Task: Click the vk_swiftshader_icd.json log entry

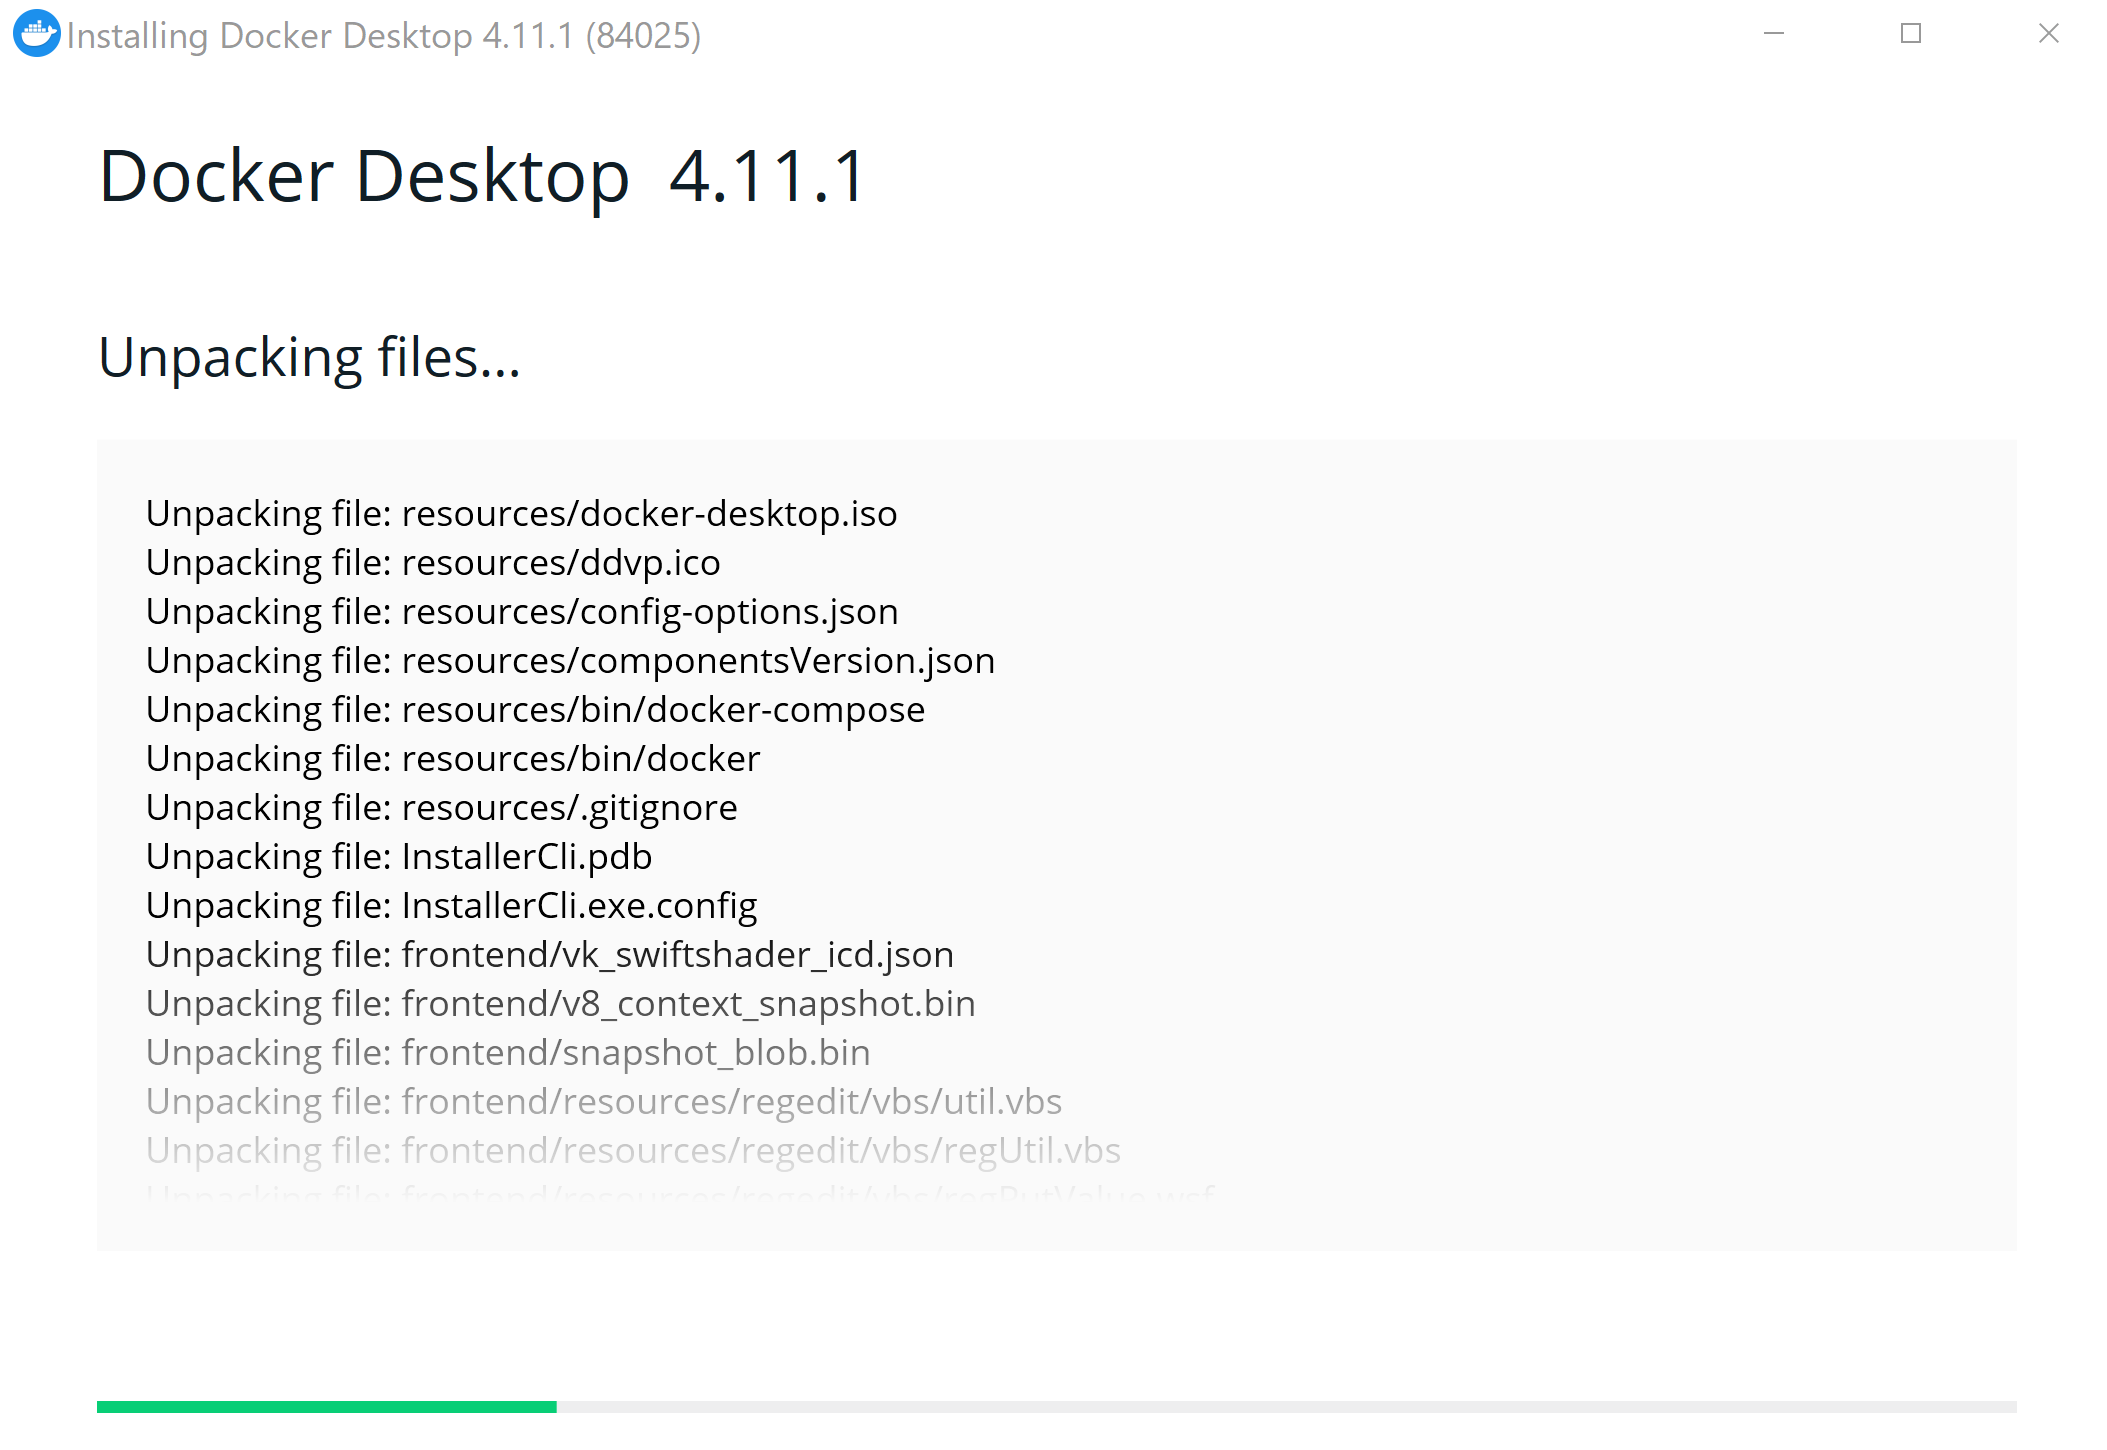Action: pyautogui.click(x=549, y=955)
